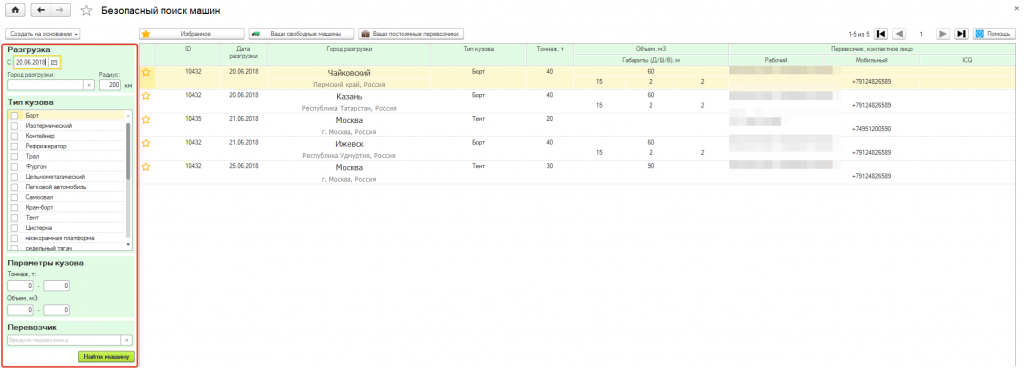1024x368 pixels.
Task: Focus the maximum Объем field
Action: click(57, 310)
